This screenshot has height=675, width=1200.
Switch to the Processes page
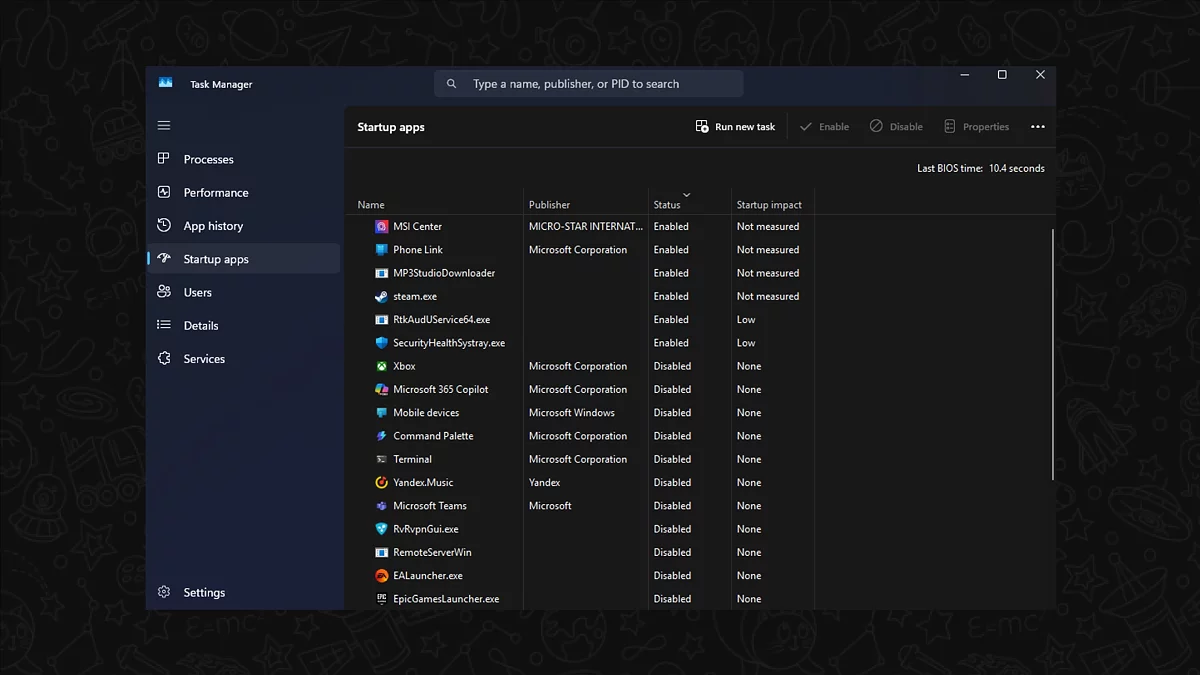208,160
